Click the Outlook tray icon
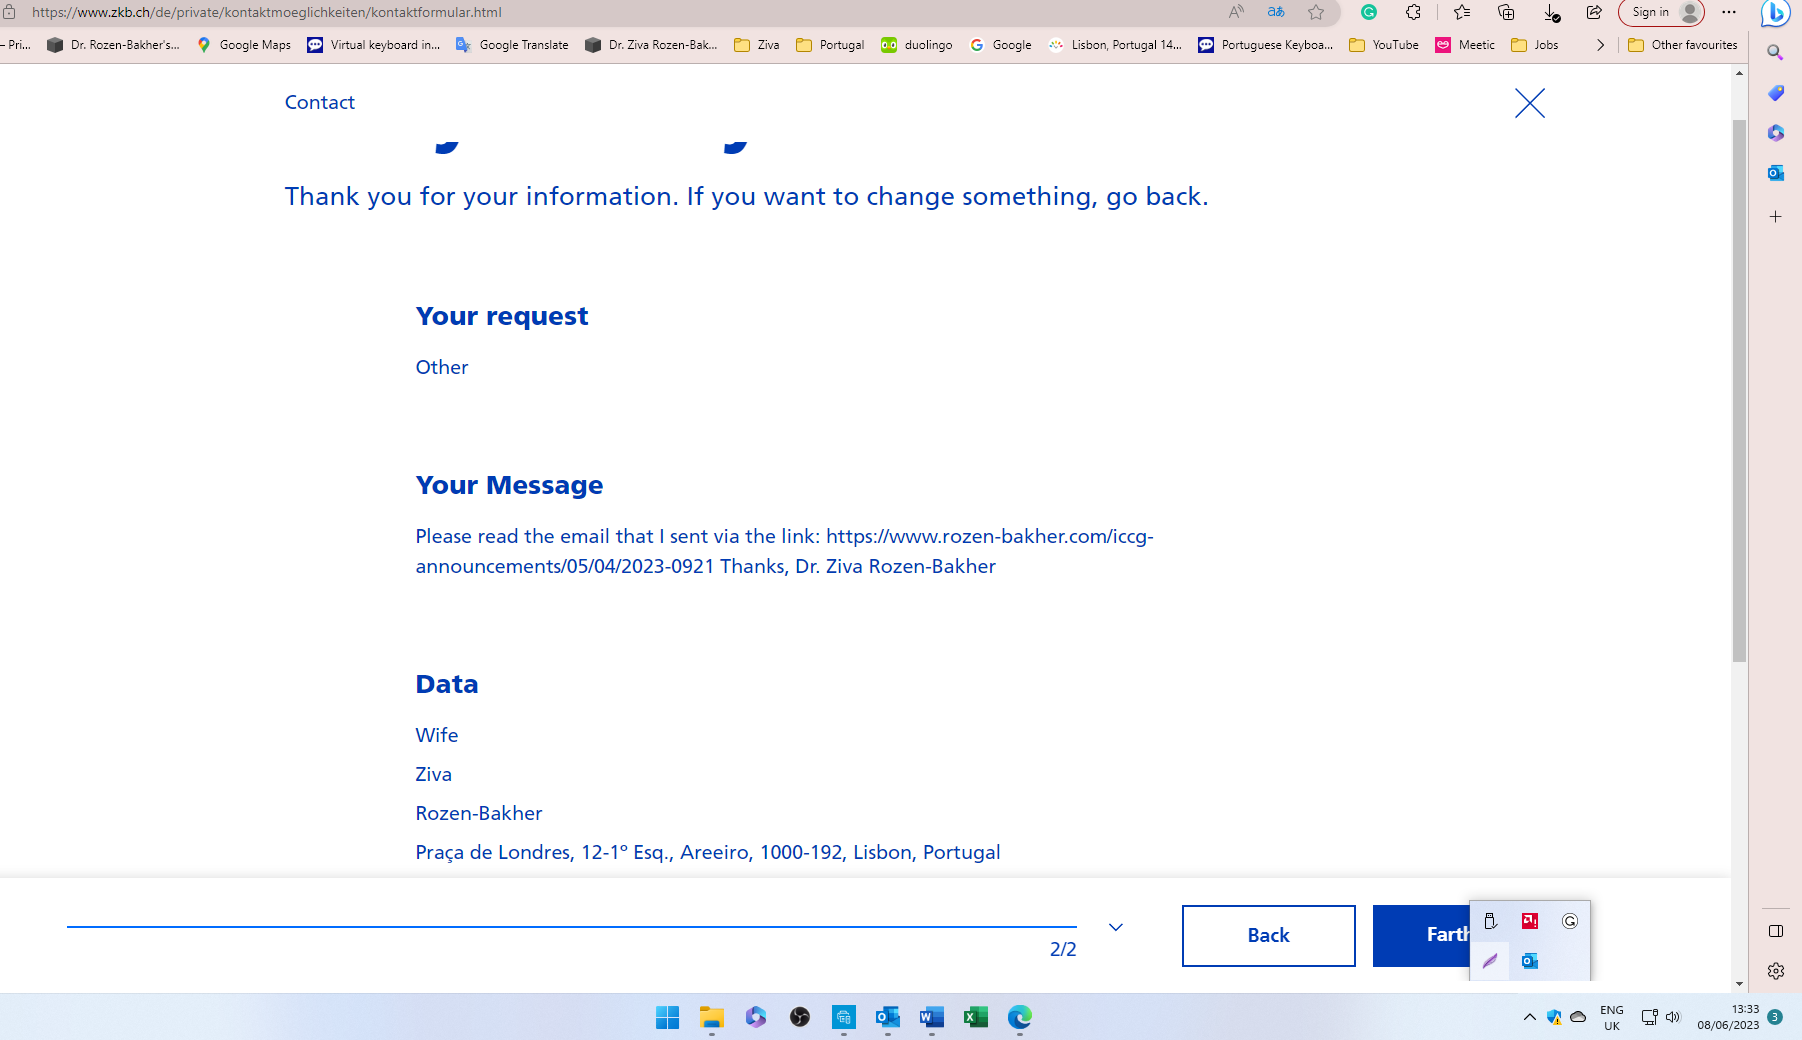The image size is (1802, 1040). click(1530, 961)
